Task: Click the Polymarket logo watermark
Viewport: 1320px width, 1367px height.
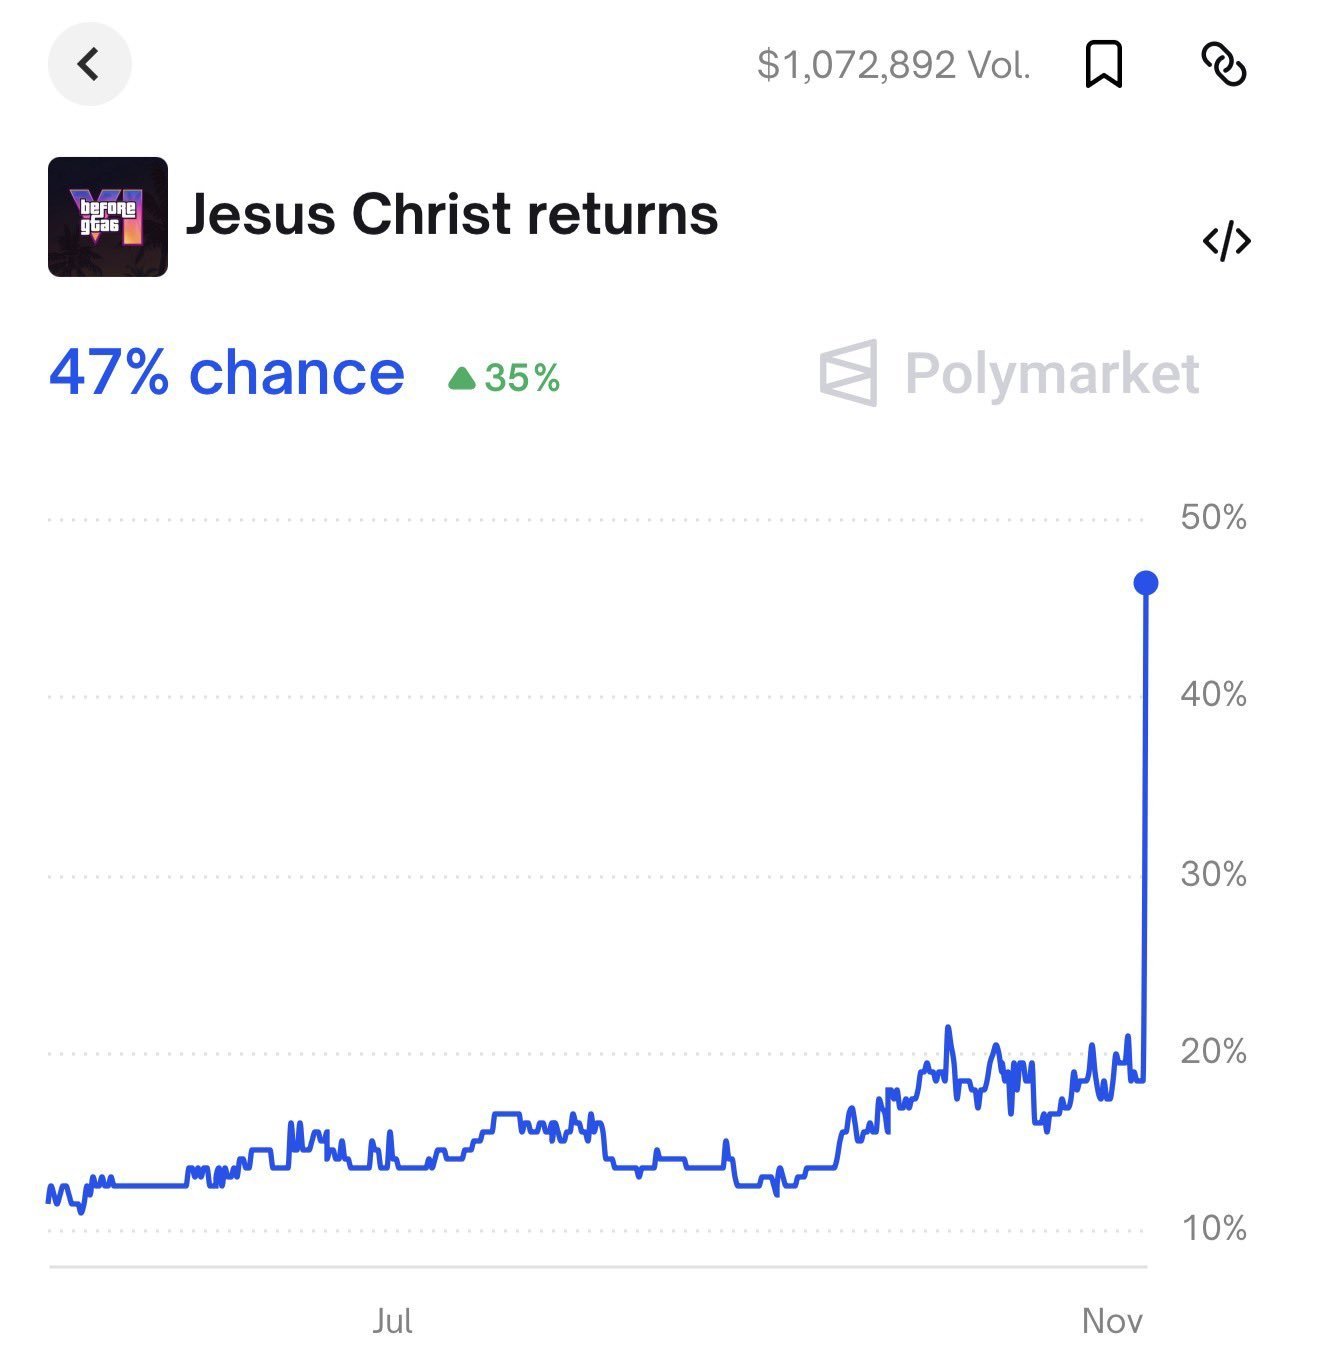Action: 849,373
